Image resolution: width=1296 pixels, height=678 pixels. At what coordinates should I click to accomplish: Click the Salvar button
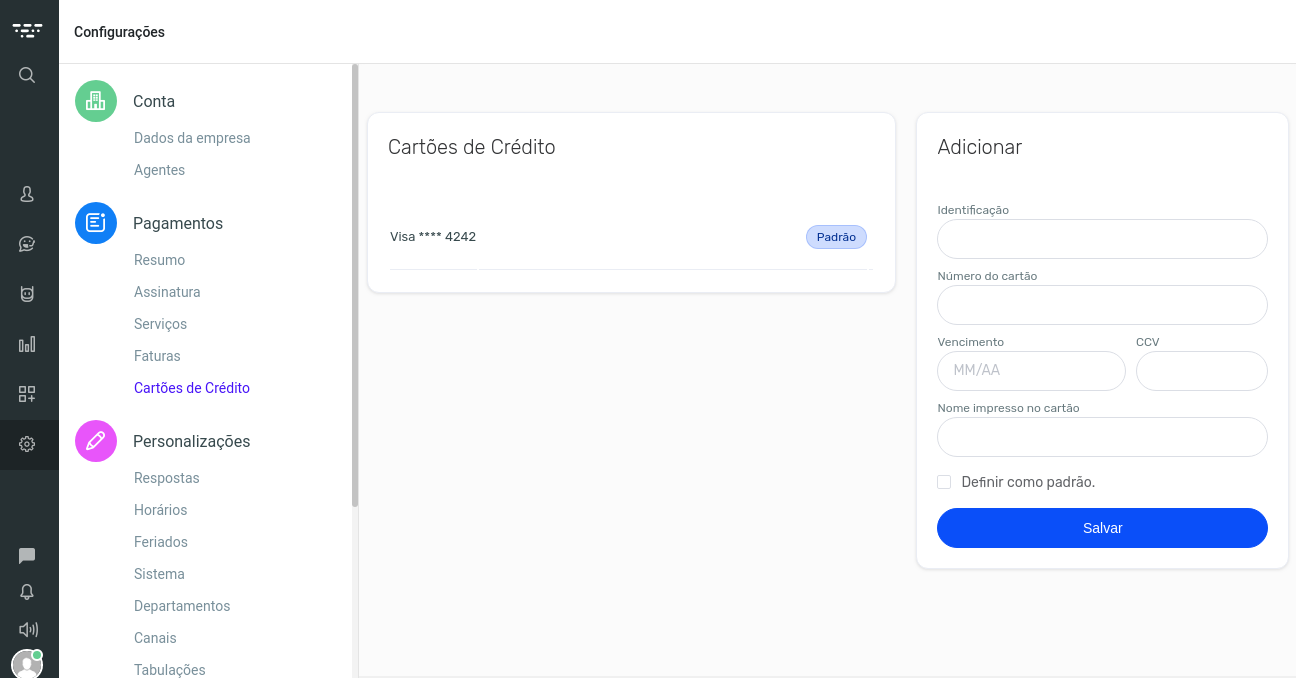1102,528
